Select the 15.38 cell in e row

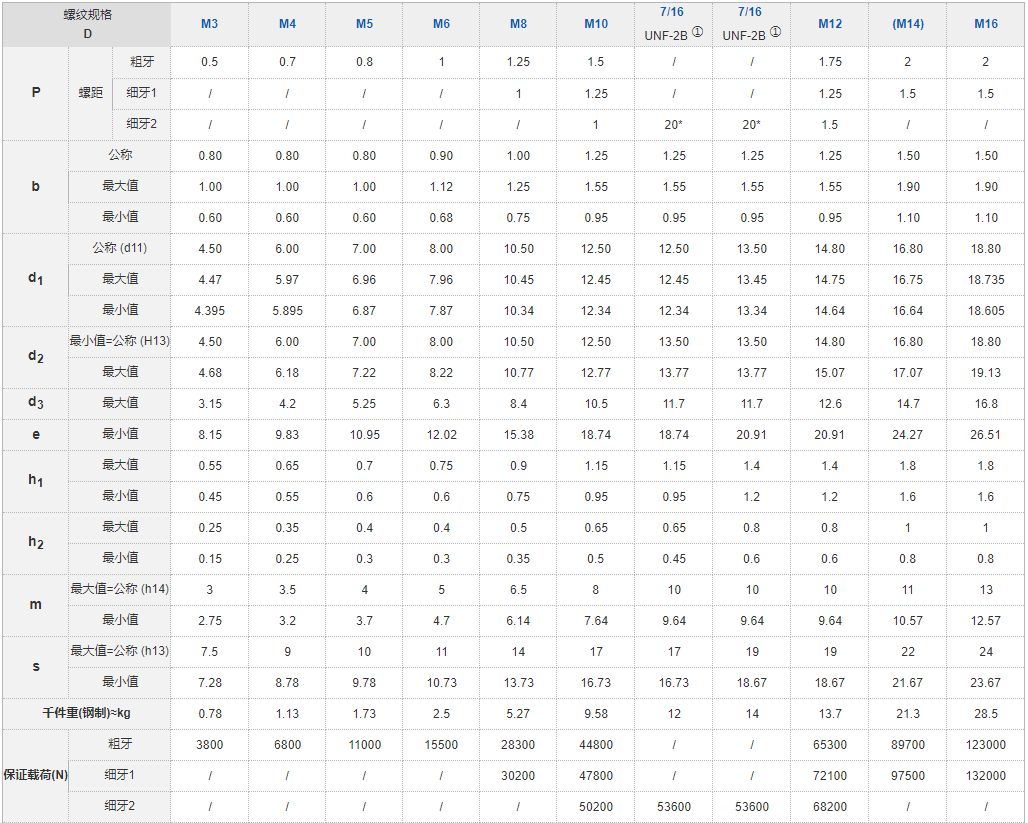pos(519,435)
